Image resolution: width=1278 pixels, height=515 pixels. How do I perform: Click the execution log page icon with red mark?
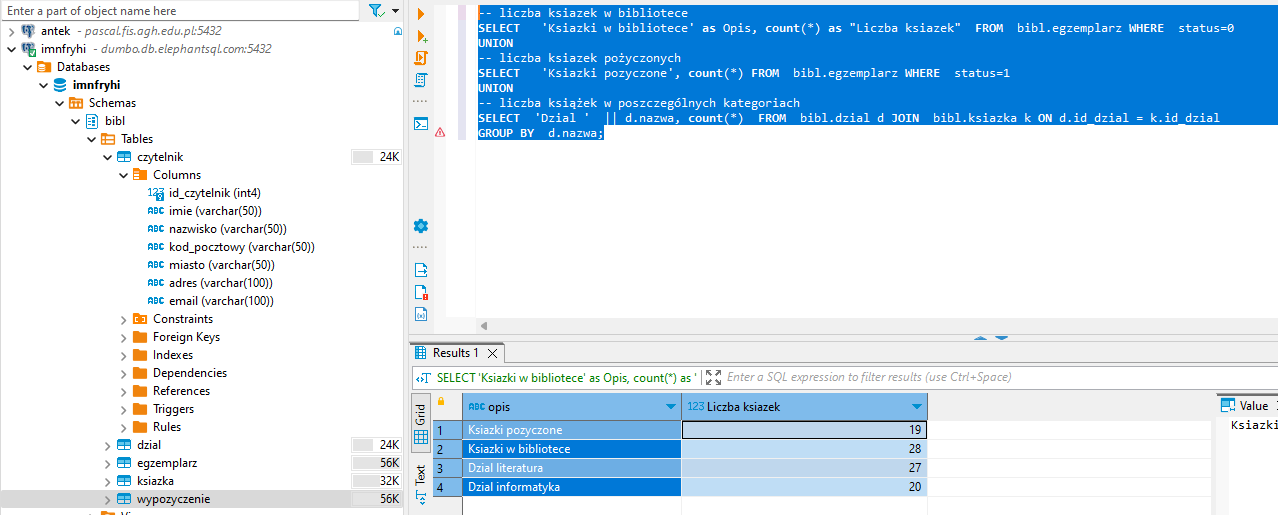tap(421, 292)
